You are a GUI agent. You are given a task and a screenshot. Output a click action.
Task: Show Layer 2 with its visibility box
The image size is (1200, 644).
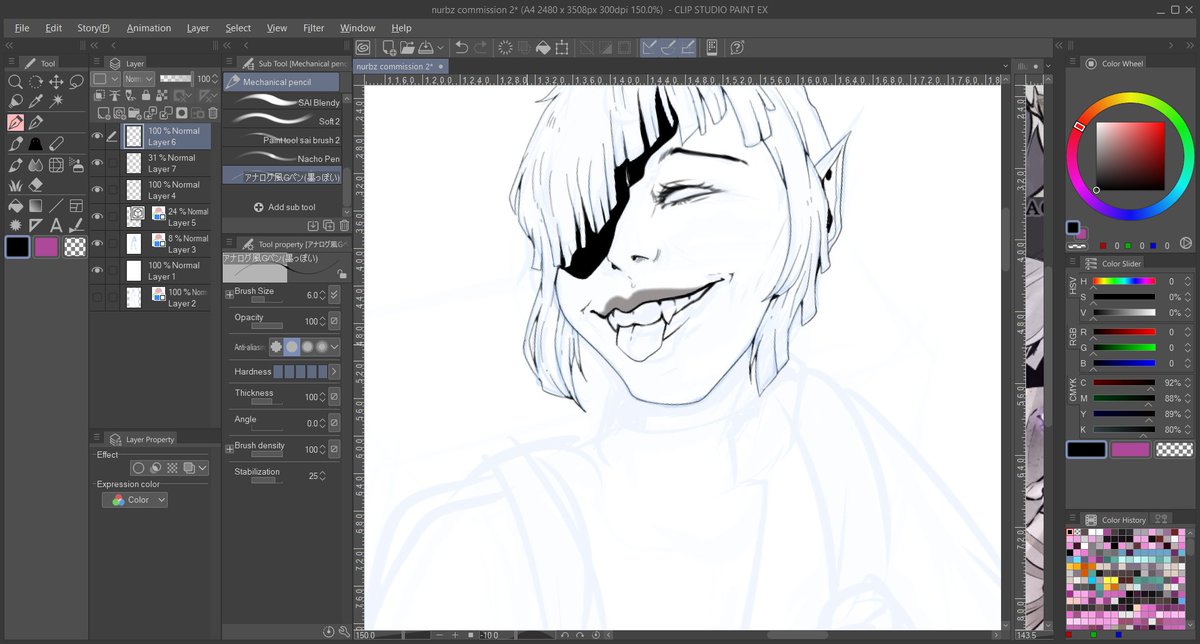pos(98,298)
